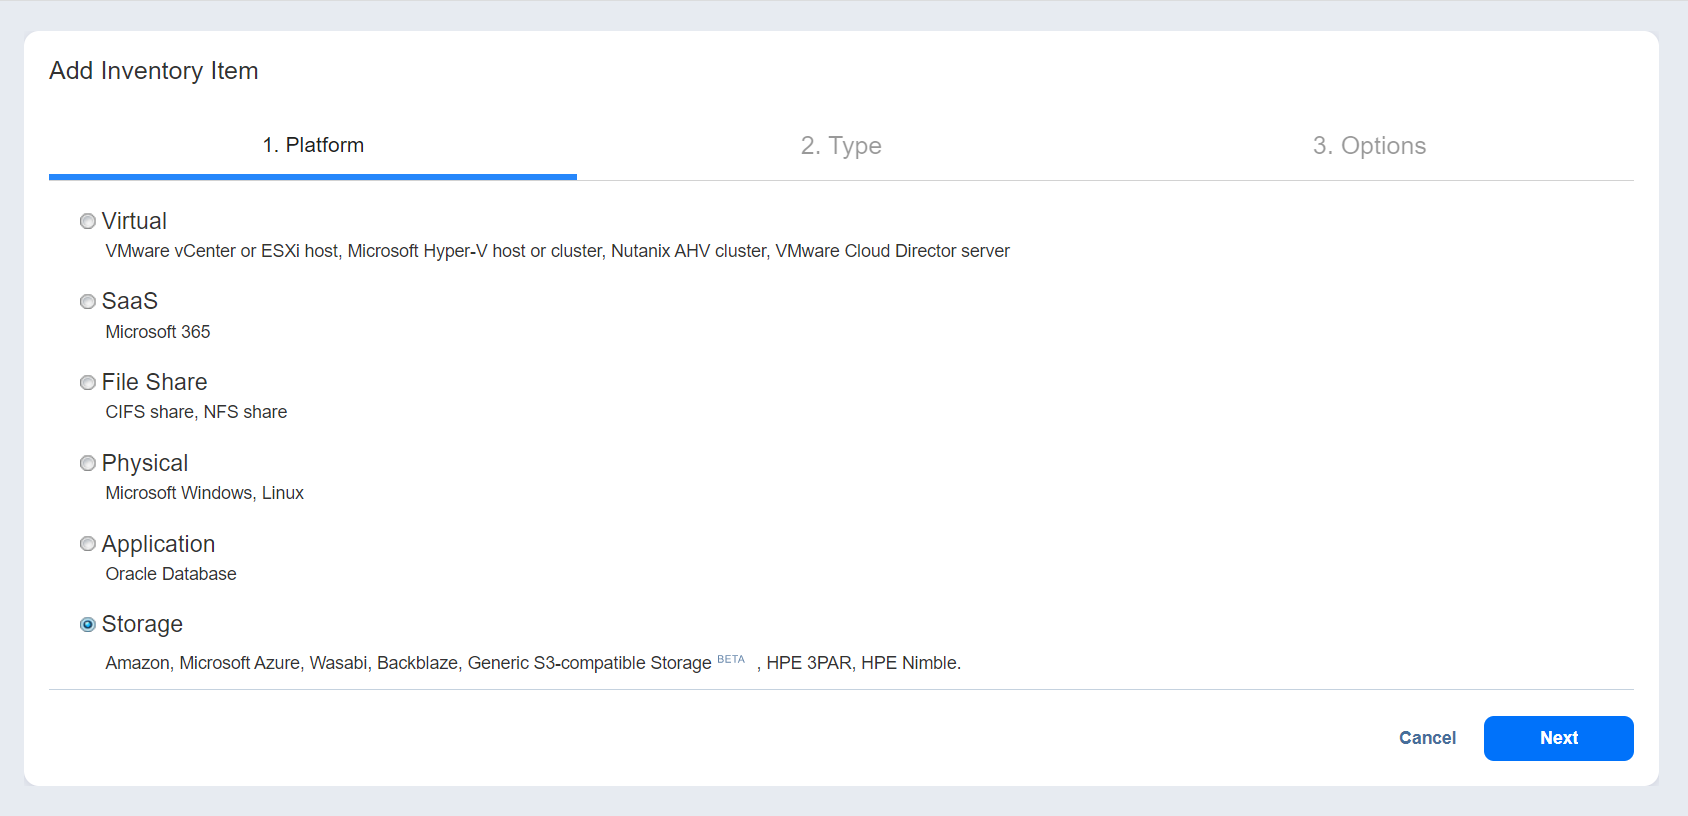The width and height of the screenshot is (1688, 816).
Task: Go to the 3. Options step tab
Action: [x=1369, y=145]
